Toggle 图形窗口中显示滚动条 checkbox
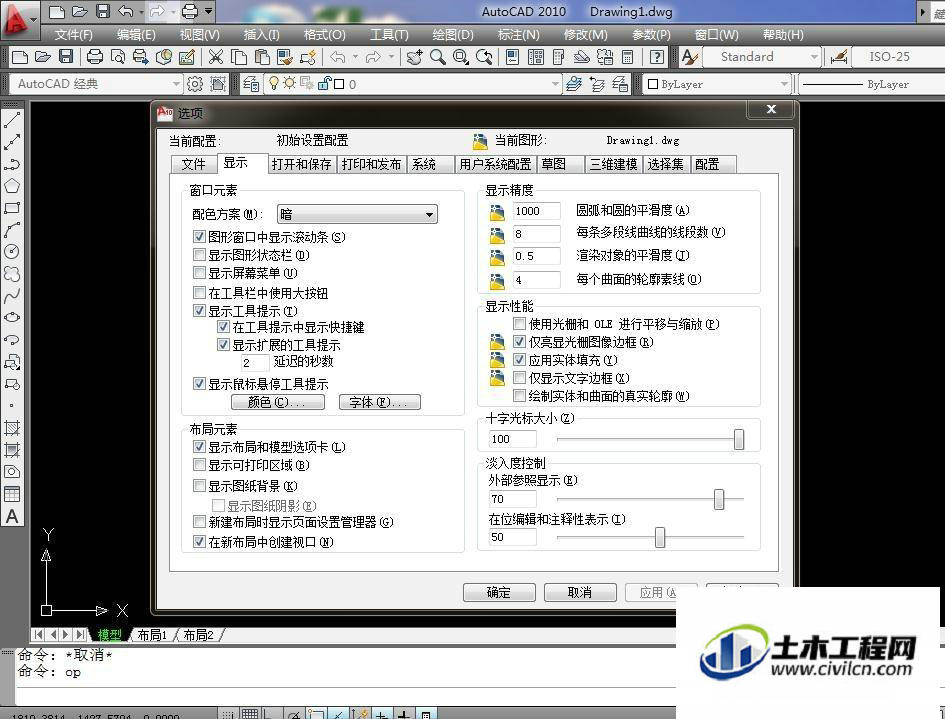 199,237
